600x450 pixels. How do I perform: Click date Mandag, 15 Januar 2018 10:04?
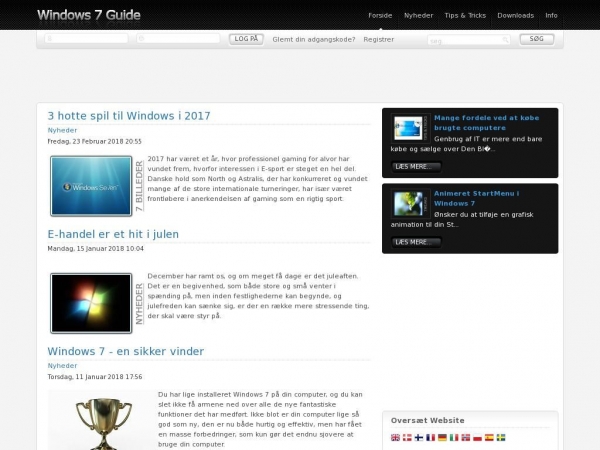(96, 248)
